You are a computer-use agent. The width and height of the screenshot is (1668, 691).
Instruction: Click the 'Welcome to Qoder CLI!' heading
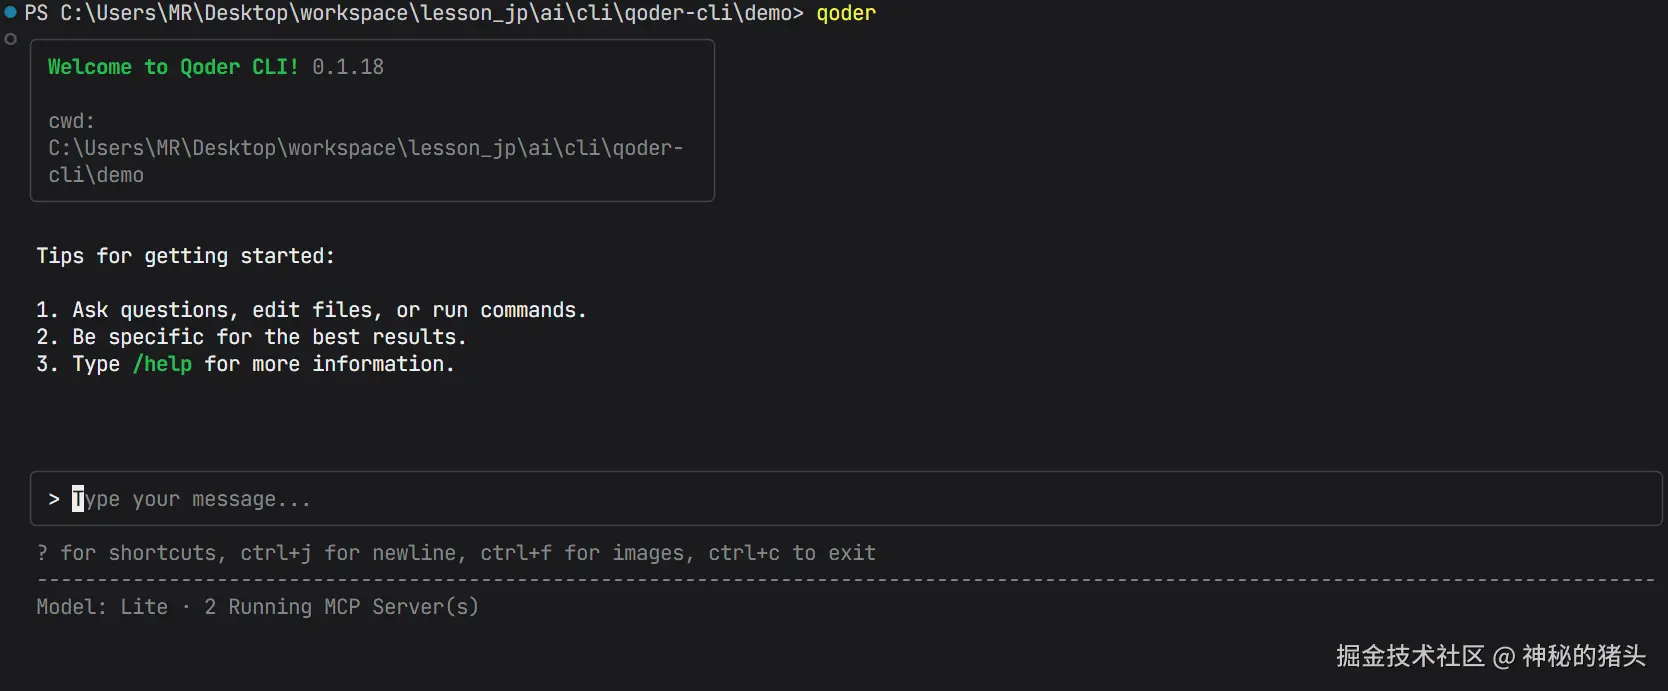coord(173,67)
